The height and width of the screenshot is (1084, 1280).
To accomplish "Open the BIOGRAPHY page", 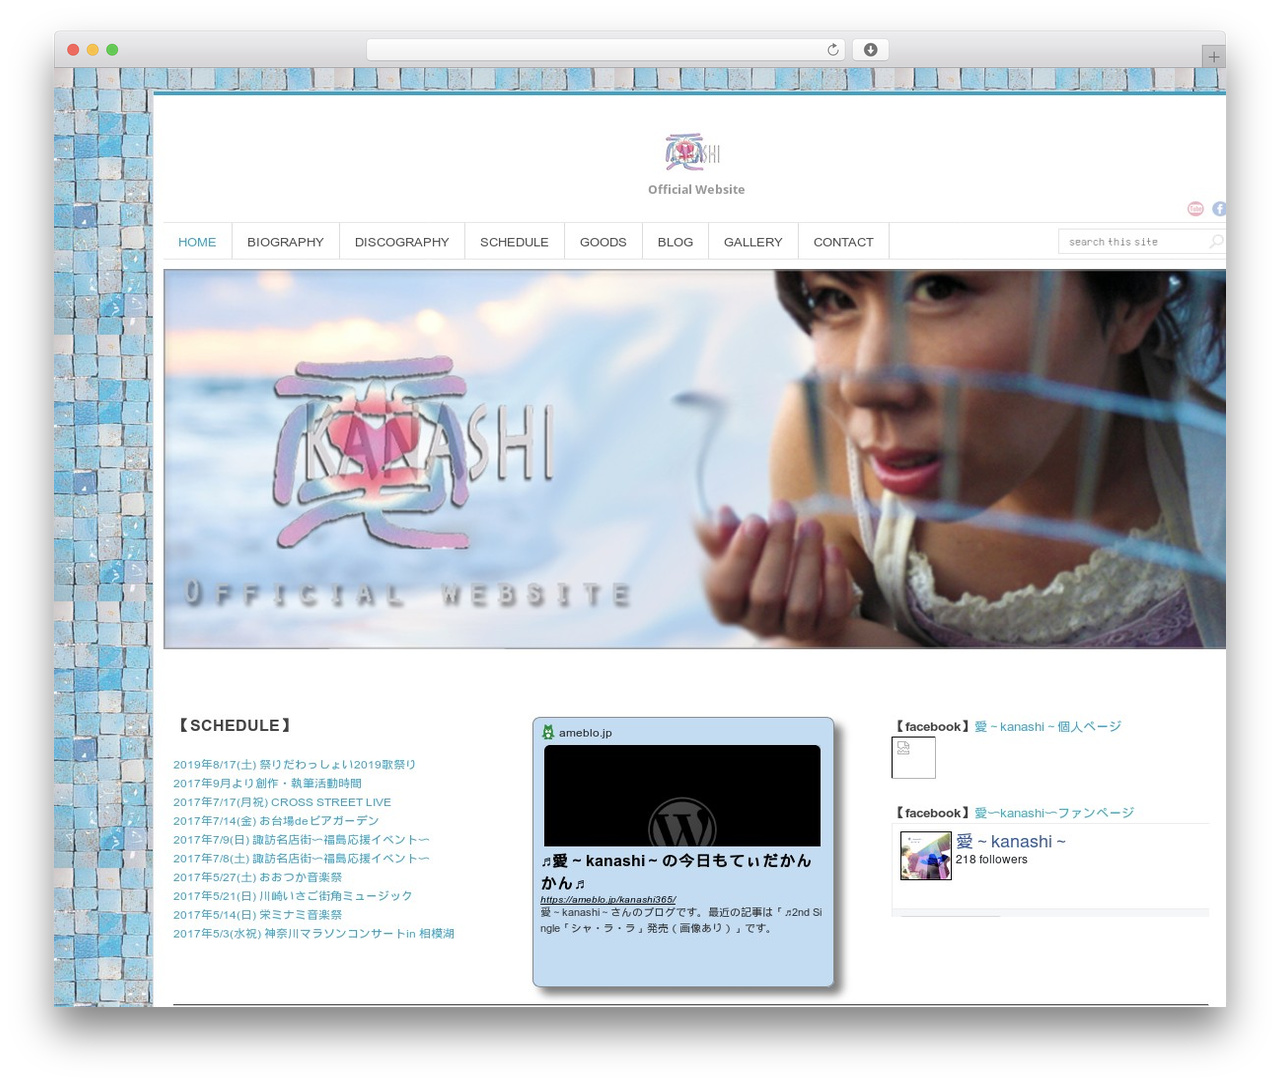I will coord(285,242).
